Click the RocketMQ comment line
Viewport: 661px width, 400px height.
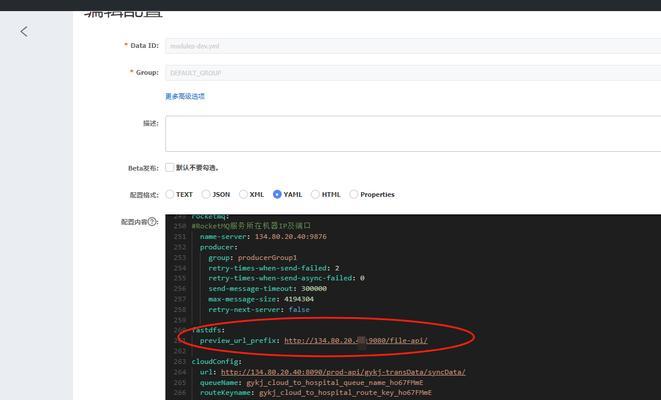[251, 226]
